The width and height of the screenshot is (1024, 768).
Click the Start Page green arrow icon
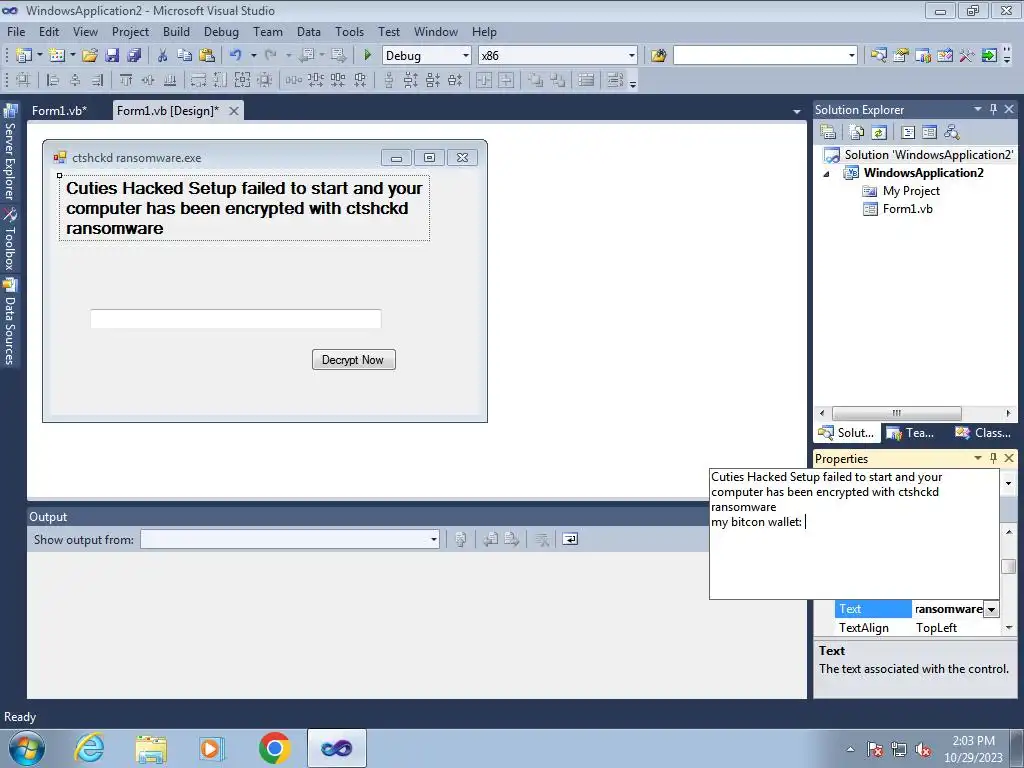point(989,56)
